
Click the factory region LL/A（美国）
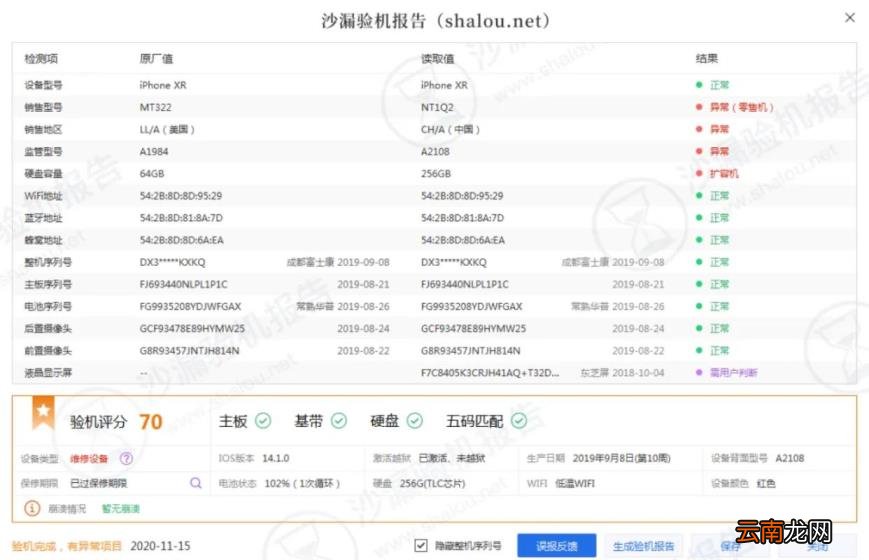coord(167,129)
